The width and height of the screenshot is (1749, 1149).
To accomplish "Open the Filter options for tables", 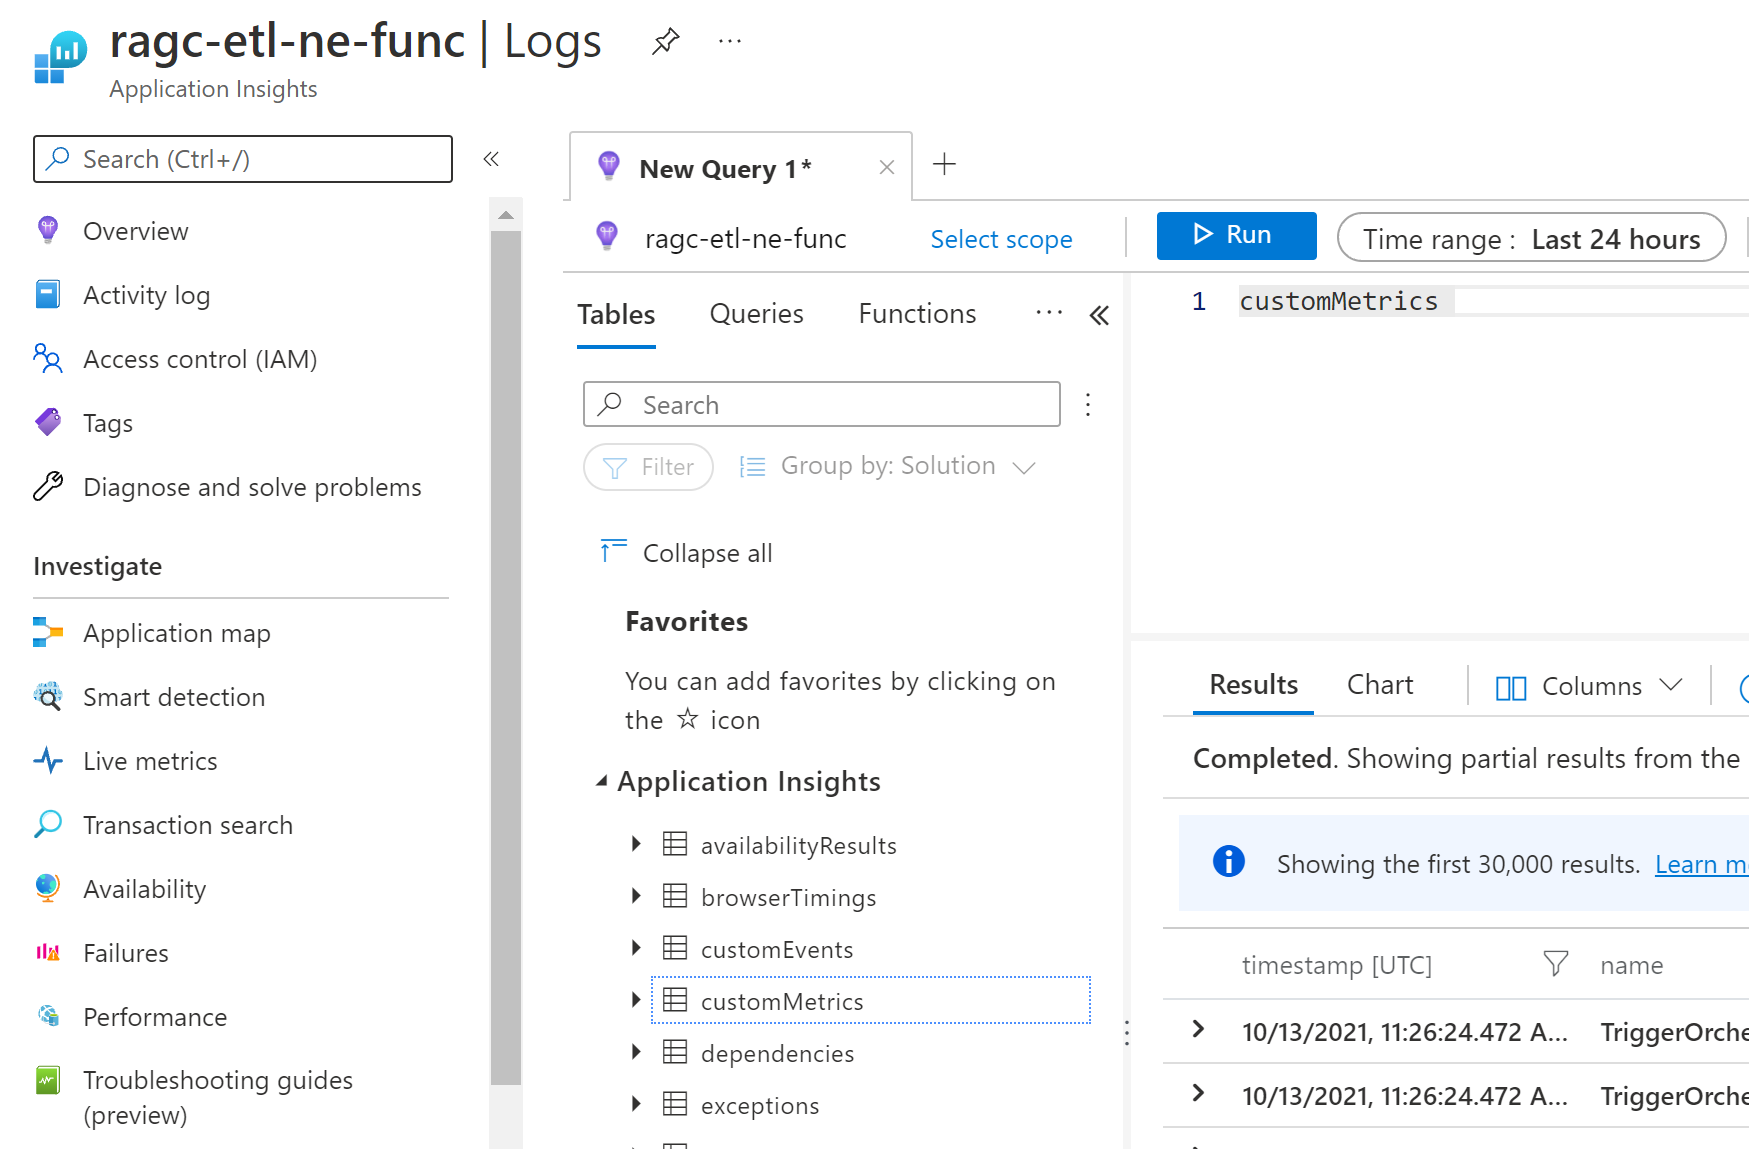I will tap(648, 466).
